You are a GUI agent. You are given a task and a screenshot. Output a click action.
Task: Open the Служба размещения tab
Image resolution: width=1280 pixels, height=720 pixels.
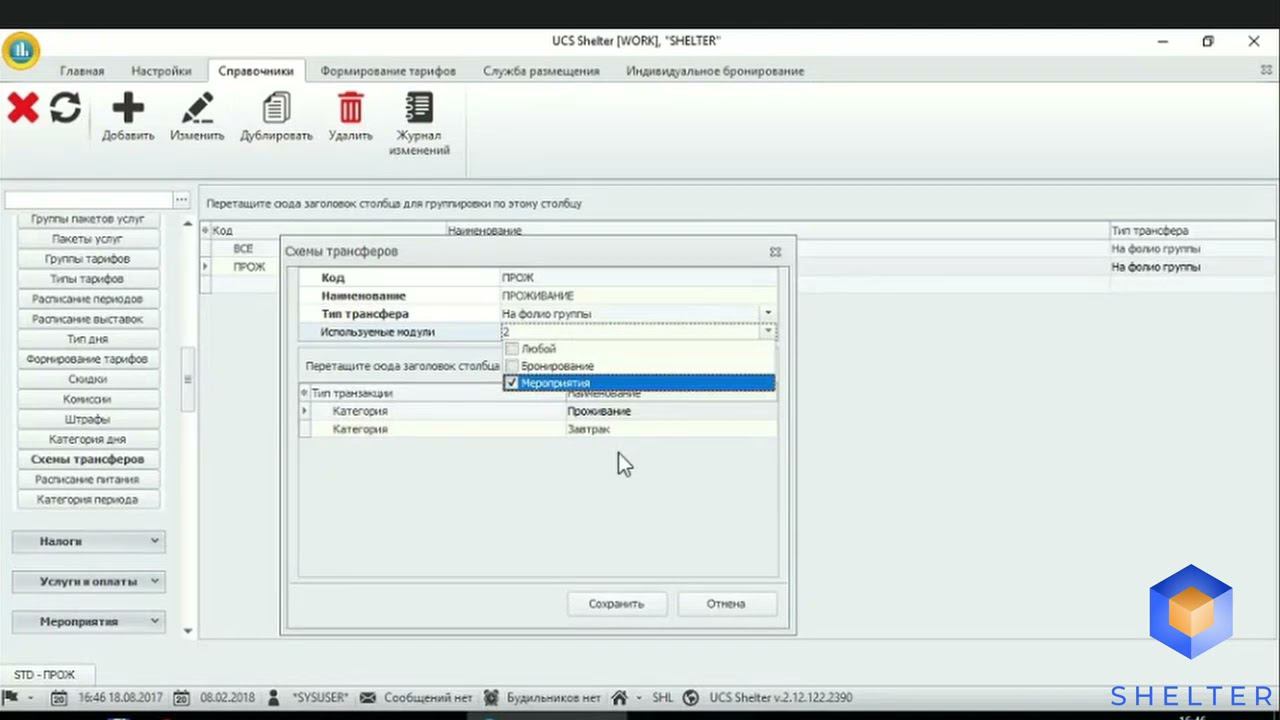541,71
